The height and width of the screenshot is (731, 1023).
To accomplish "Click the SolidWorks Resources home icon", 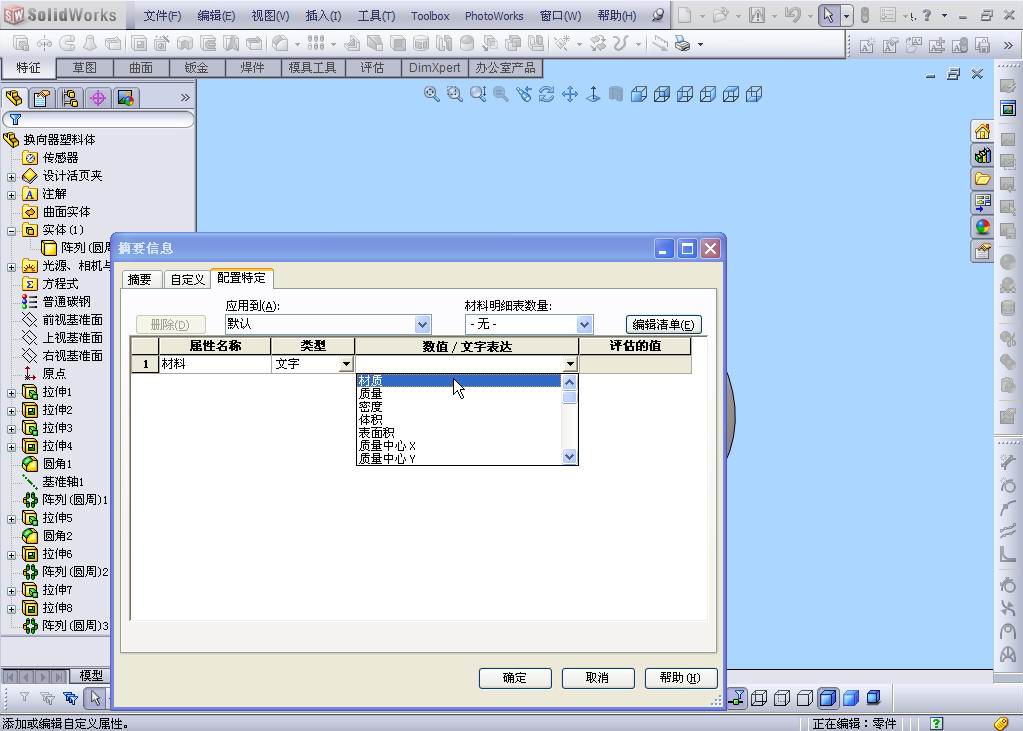I will coord(983,131).
